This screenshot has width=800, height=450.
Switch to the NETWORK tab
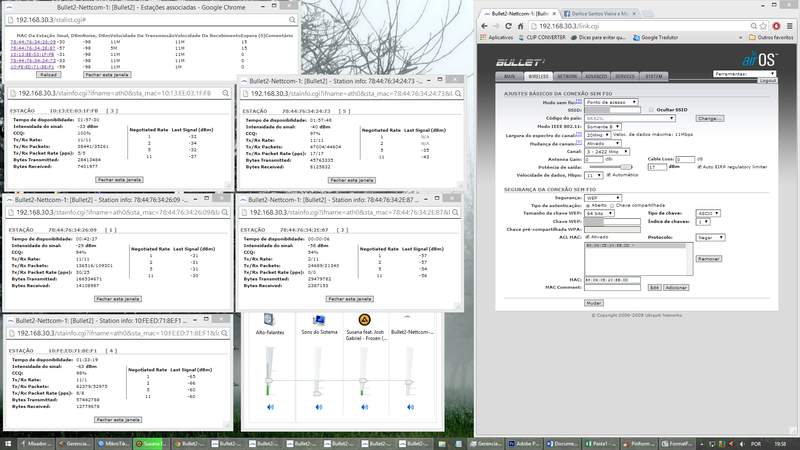click(x=567, y=77)
